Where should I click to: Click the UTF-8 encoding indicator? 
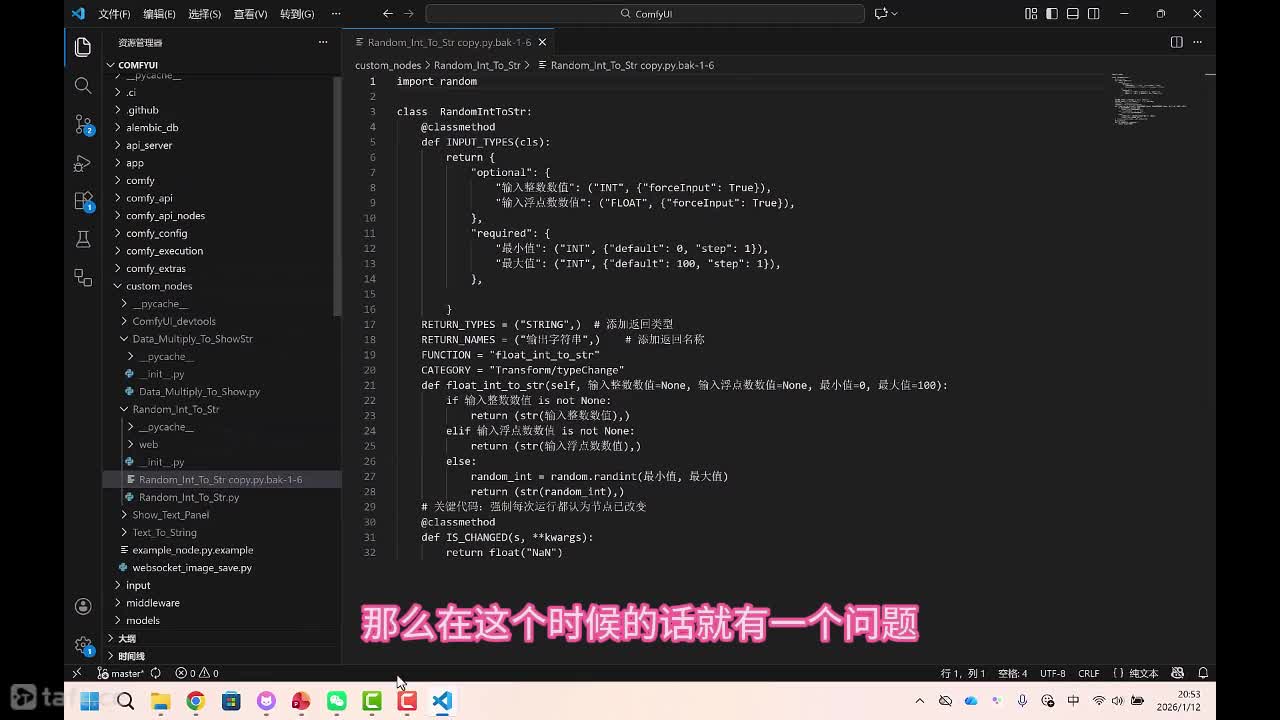tap(1052, 673)
